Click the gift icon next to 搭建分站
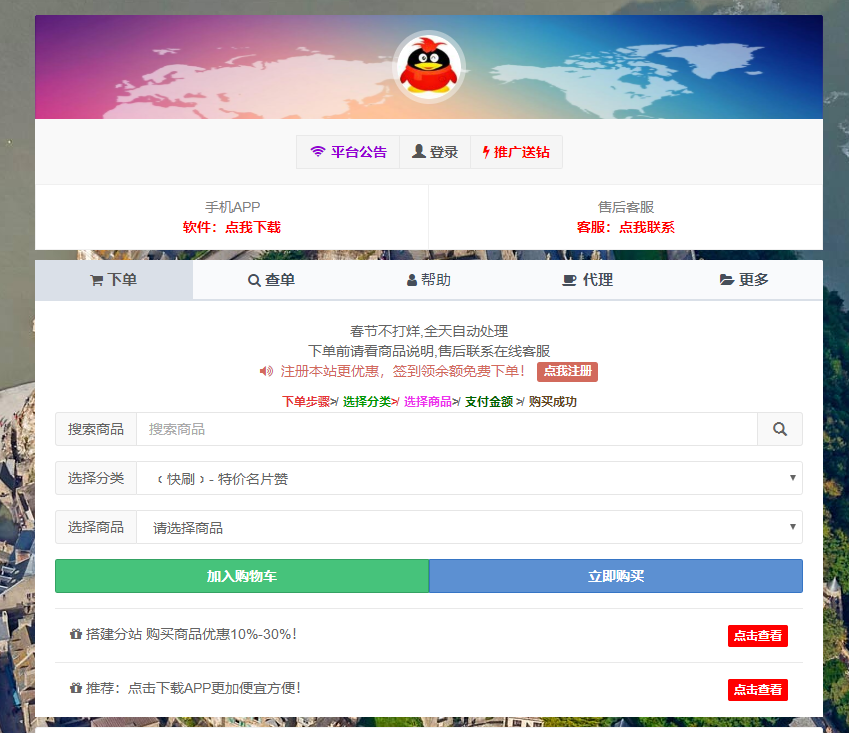The image size is (849, 733). (x=75, y=635)
